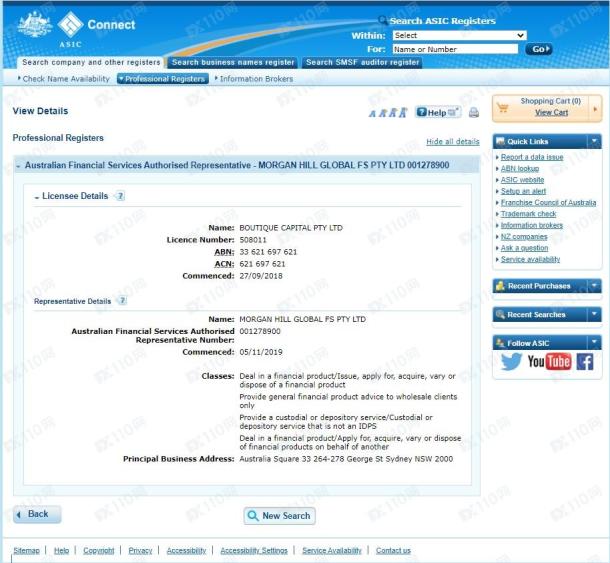Select the second font size icon
This screenshot has height=563, width=610.
point(382,113)
